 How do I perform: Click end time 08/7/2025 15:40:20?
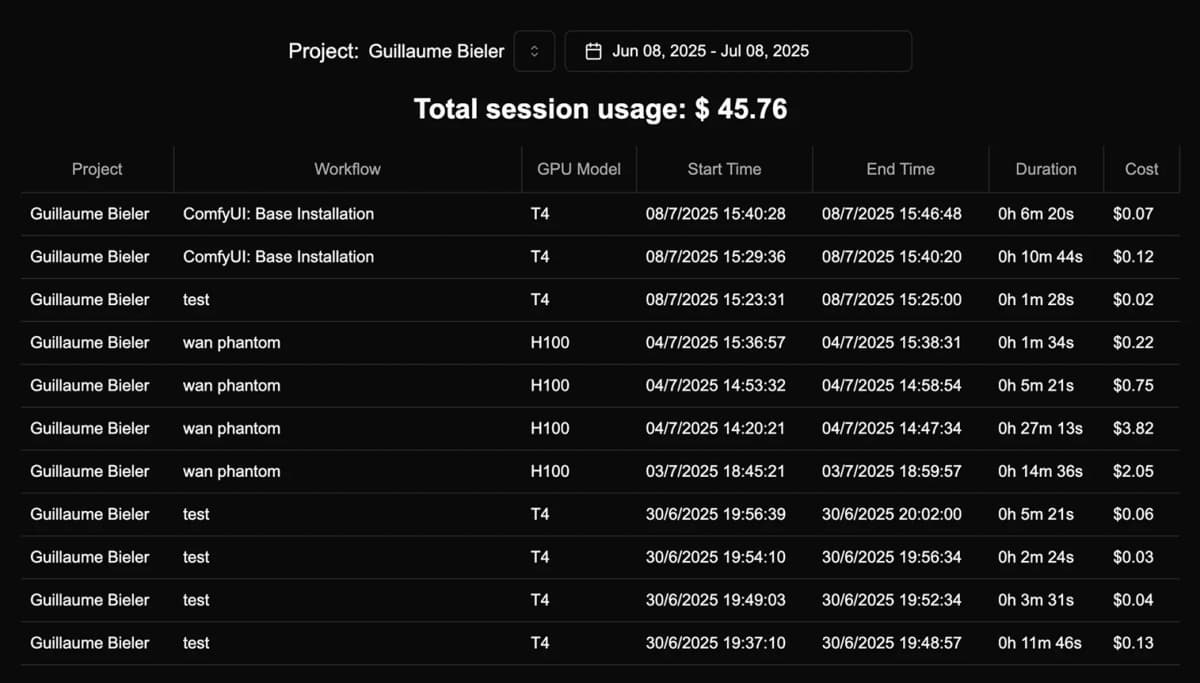(x=892, y=257)
